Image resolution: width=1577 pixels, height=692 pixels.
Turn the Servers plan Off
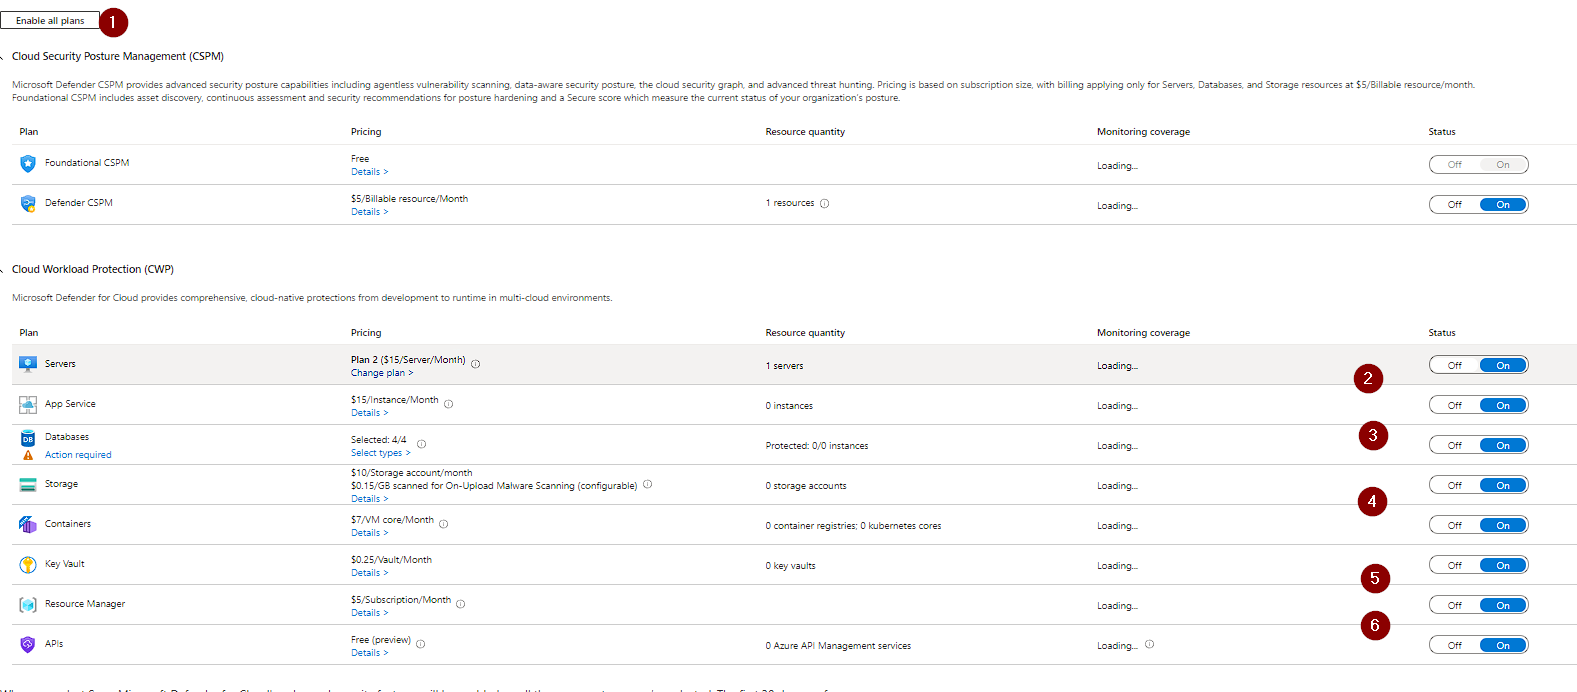coord(1455,365)
